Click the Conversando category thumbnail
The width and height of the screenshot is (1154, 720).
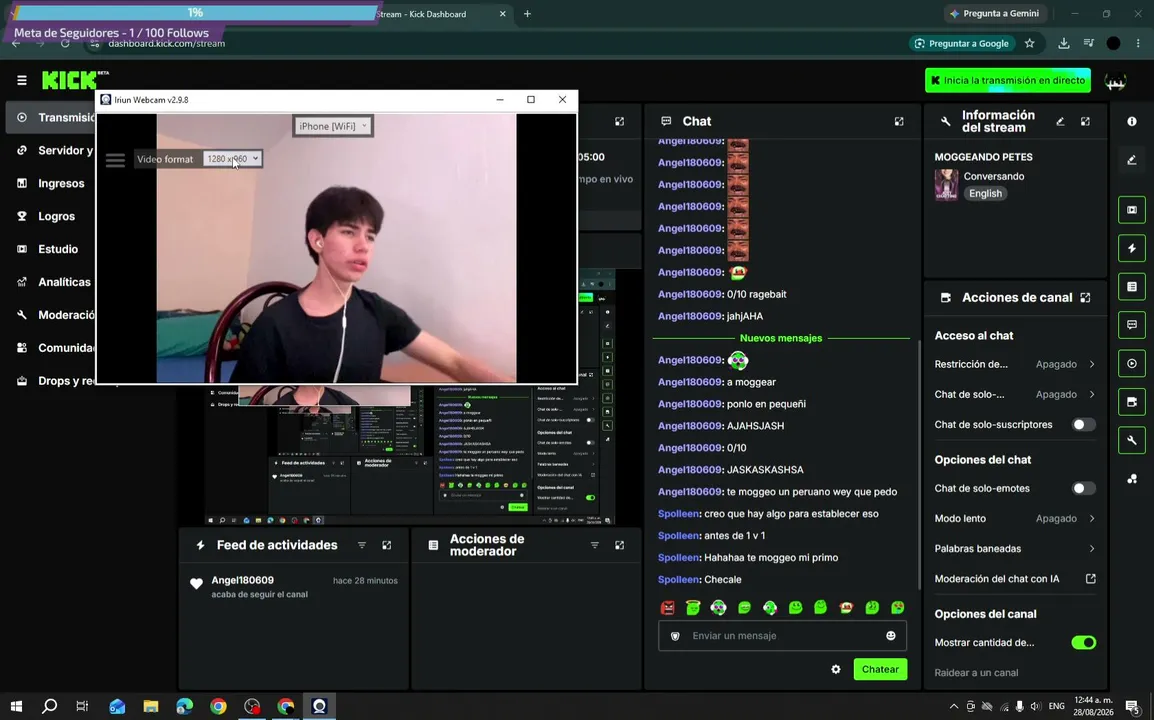pyautogui.click(x=946, y=185)
